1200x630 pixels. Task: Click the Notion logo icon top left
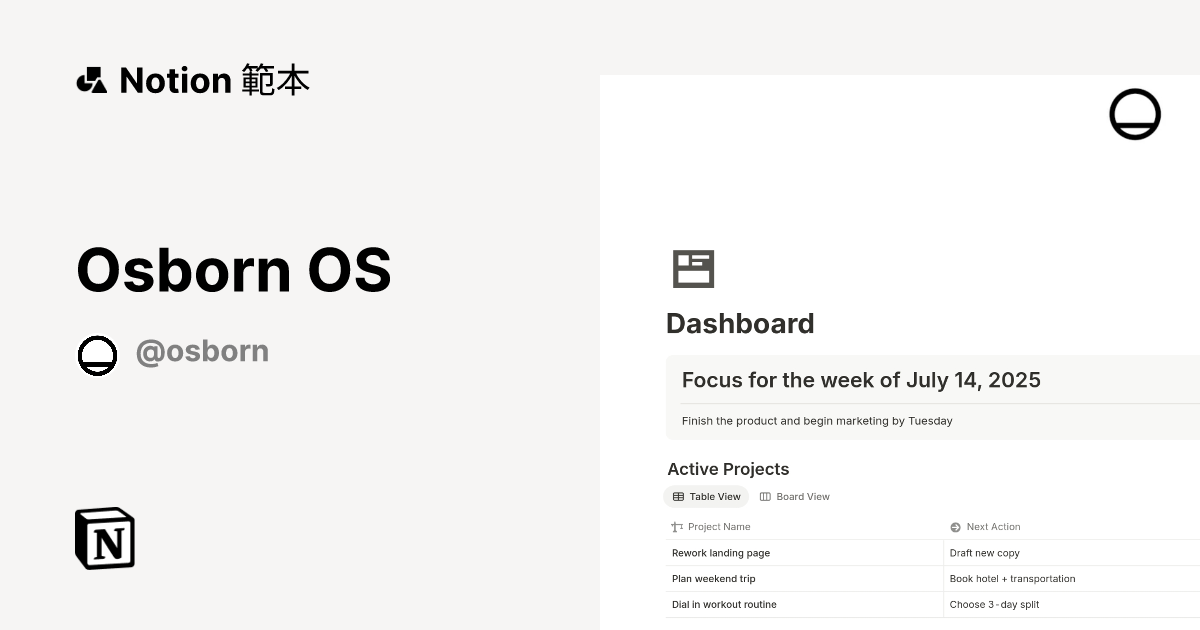pyautogui.click(x=93, y=80)
